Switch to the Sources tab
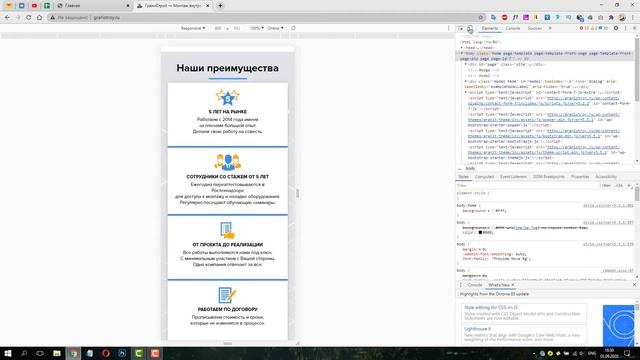This screenshot has width=640, height=360. click(534, 28)
